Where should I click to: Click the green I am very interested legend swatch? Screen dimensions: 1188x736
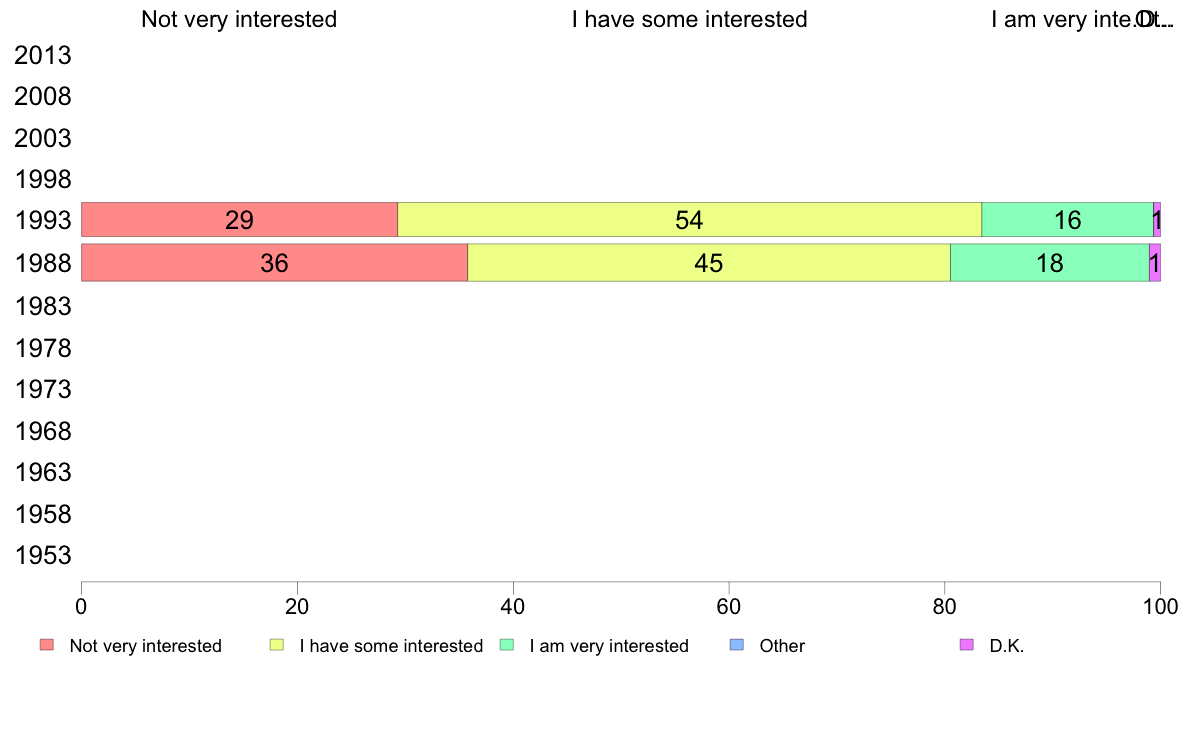coord(507,645)
